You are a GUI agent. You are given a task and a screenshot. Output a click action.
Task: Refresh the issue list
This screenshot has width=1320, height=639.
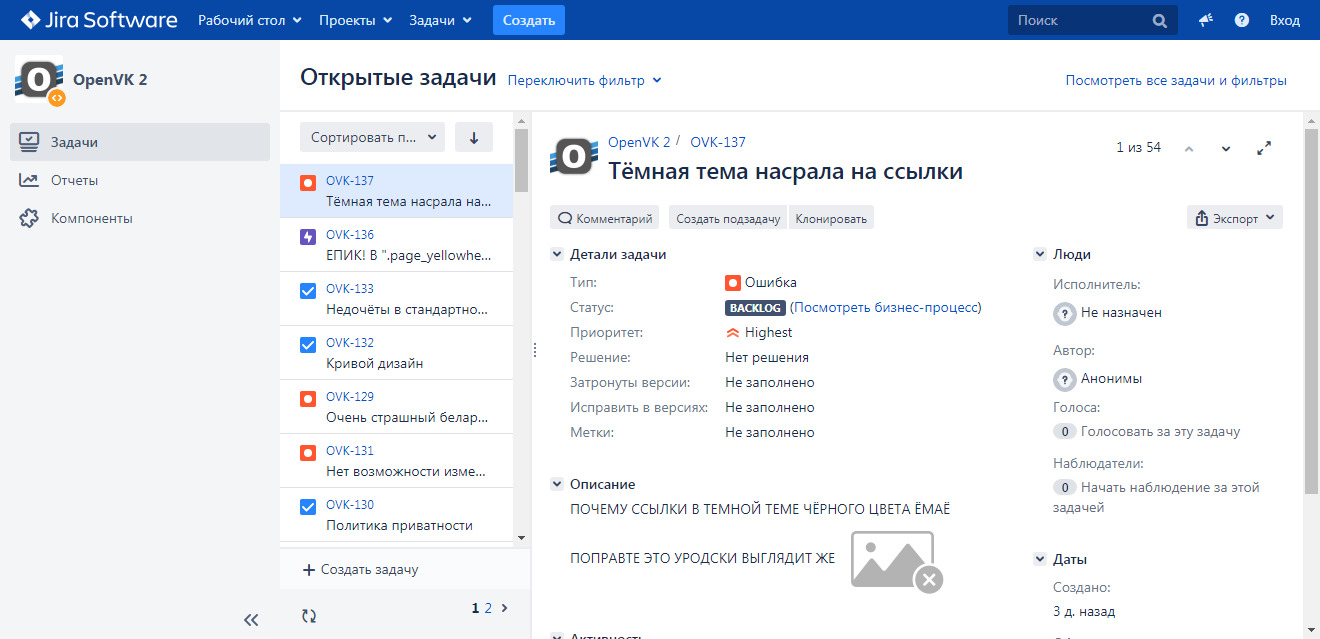tap(309, 616)
